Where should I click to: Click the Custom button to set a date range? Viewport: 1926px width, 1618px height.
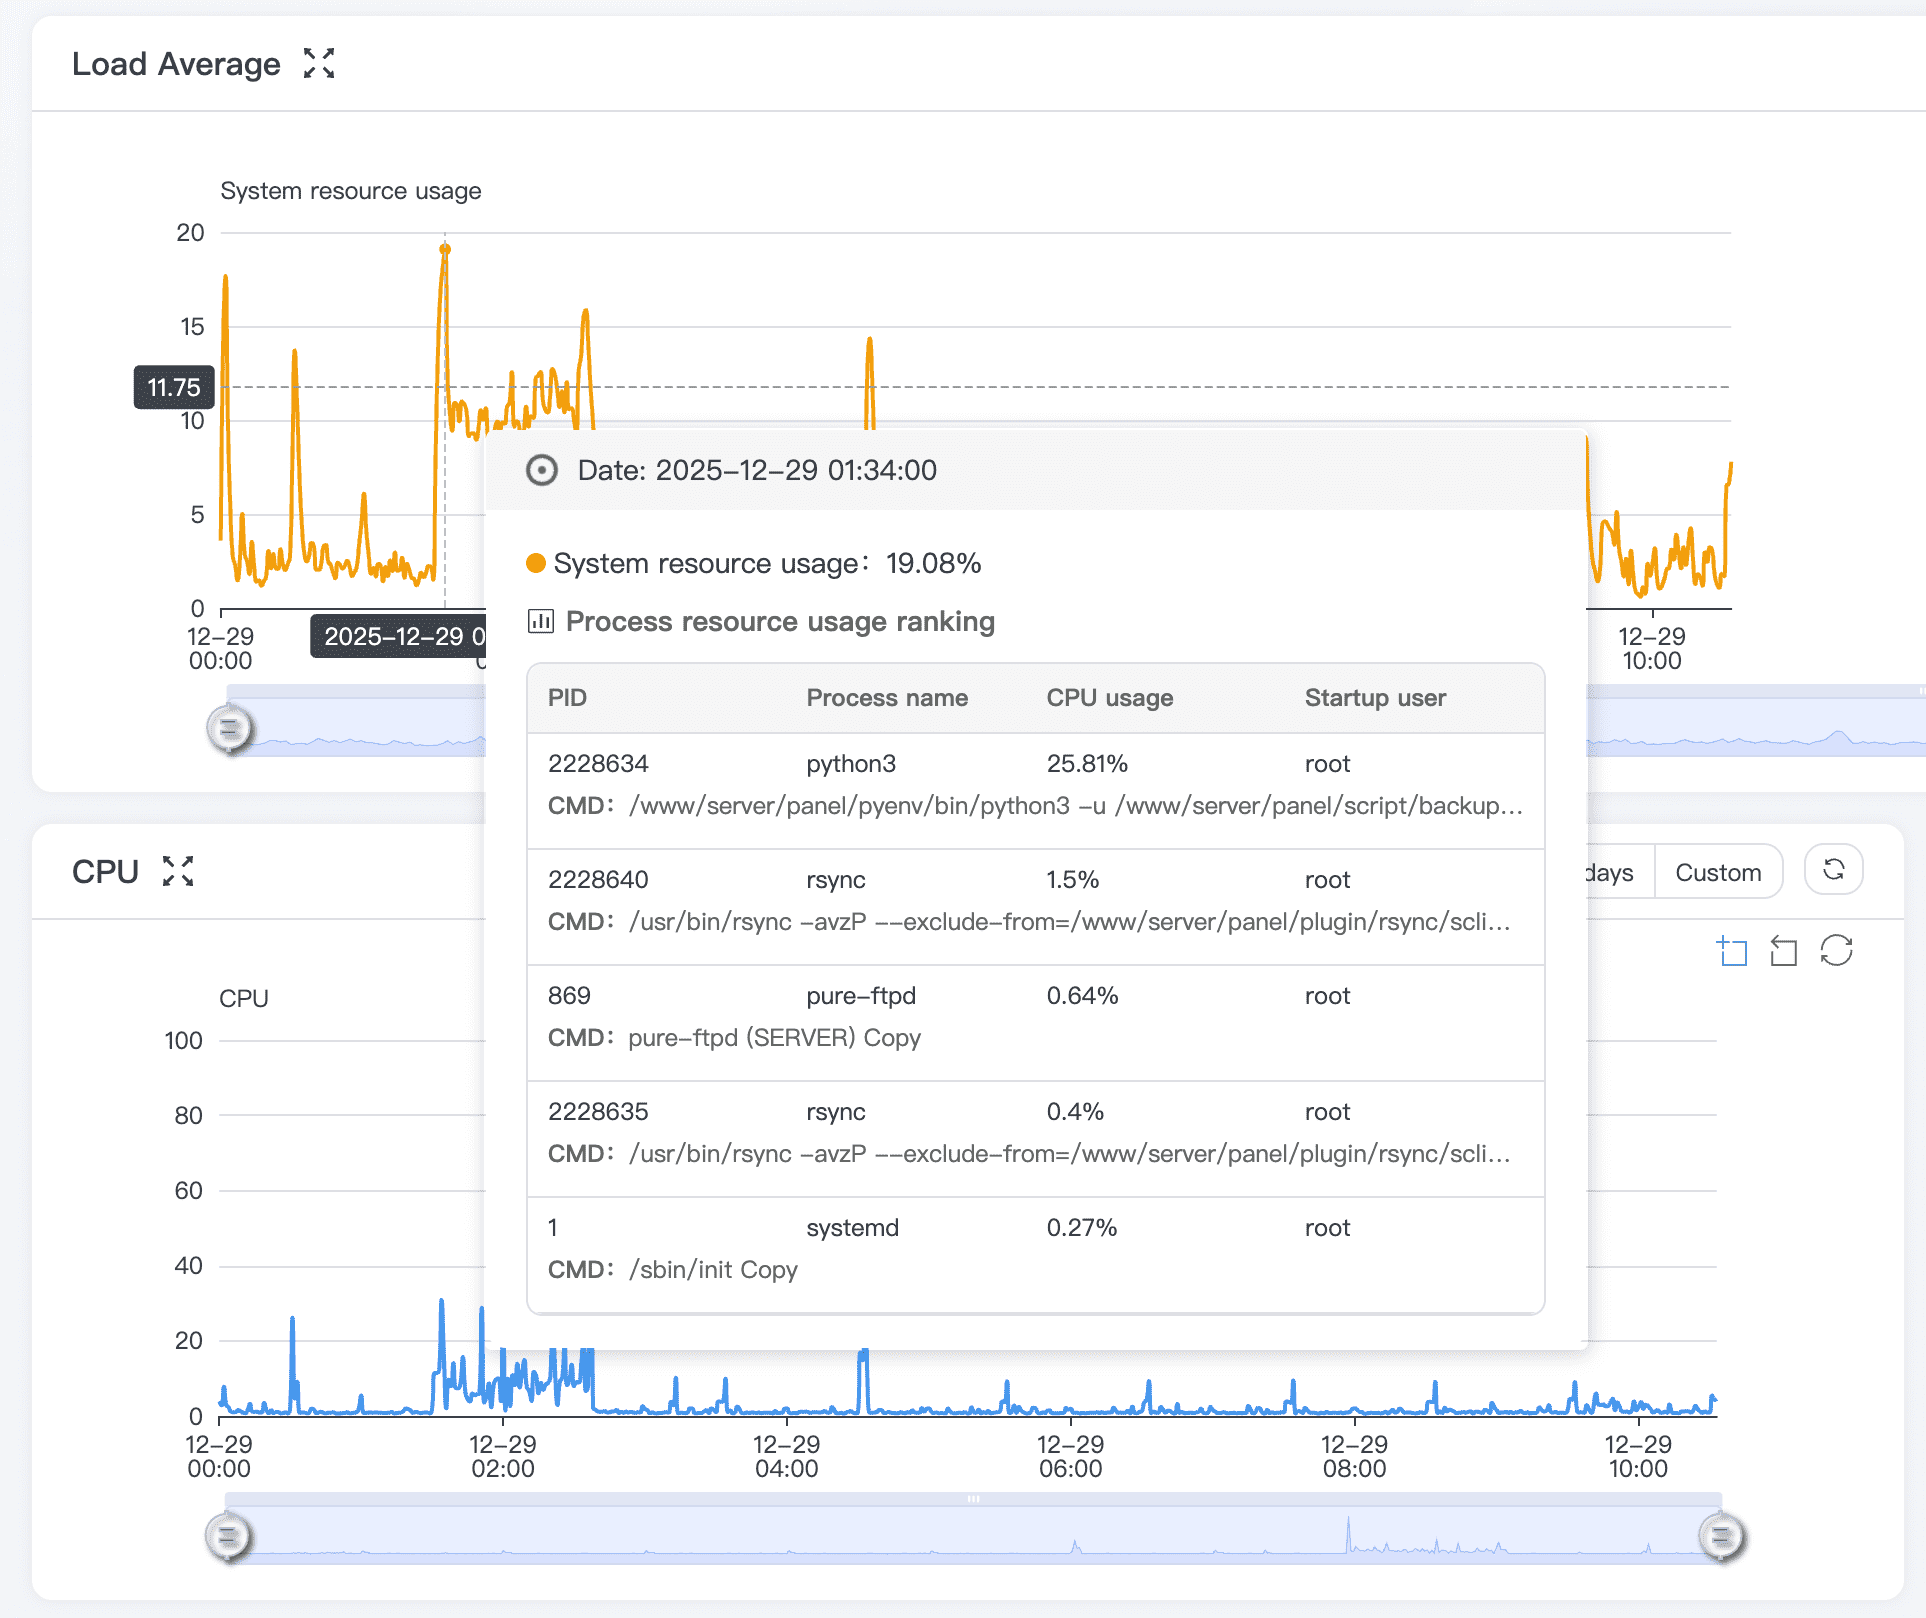[x=1719, y=871]
